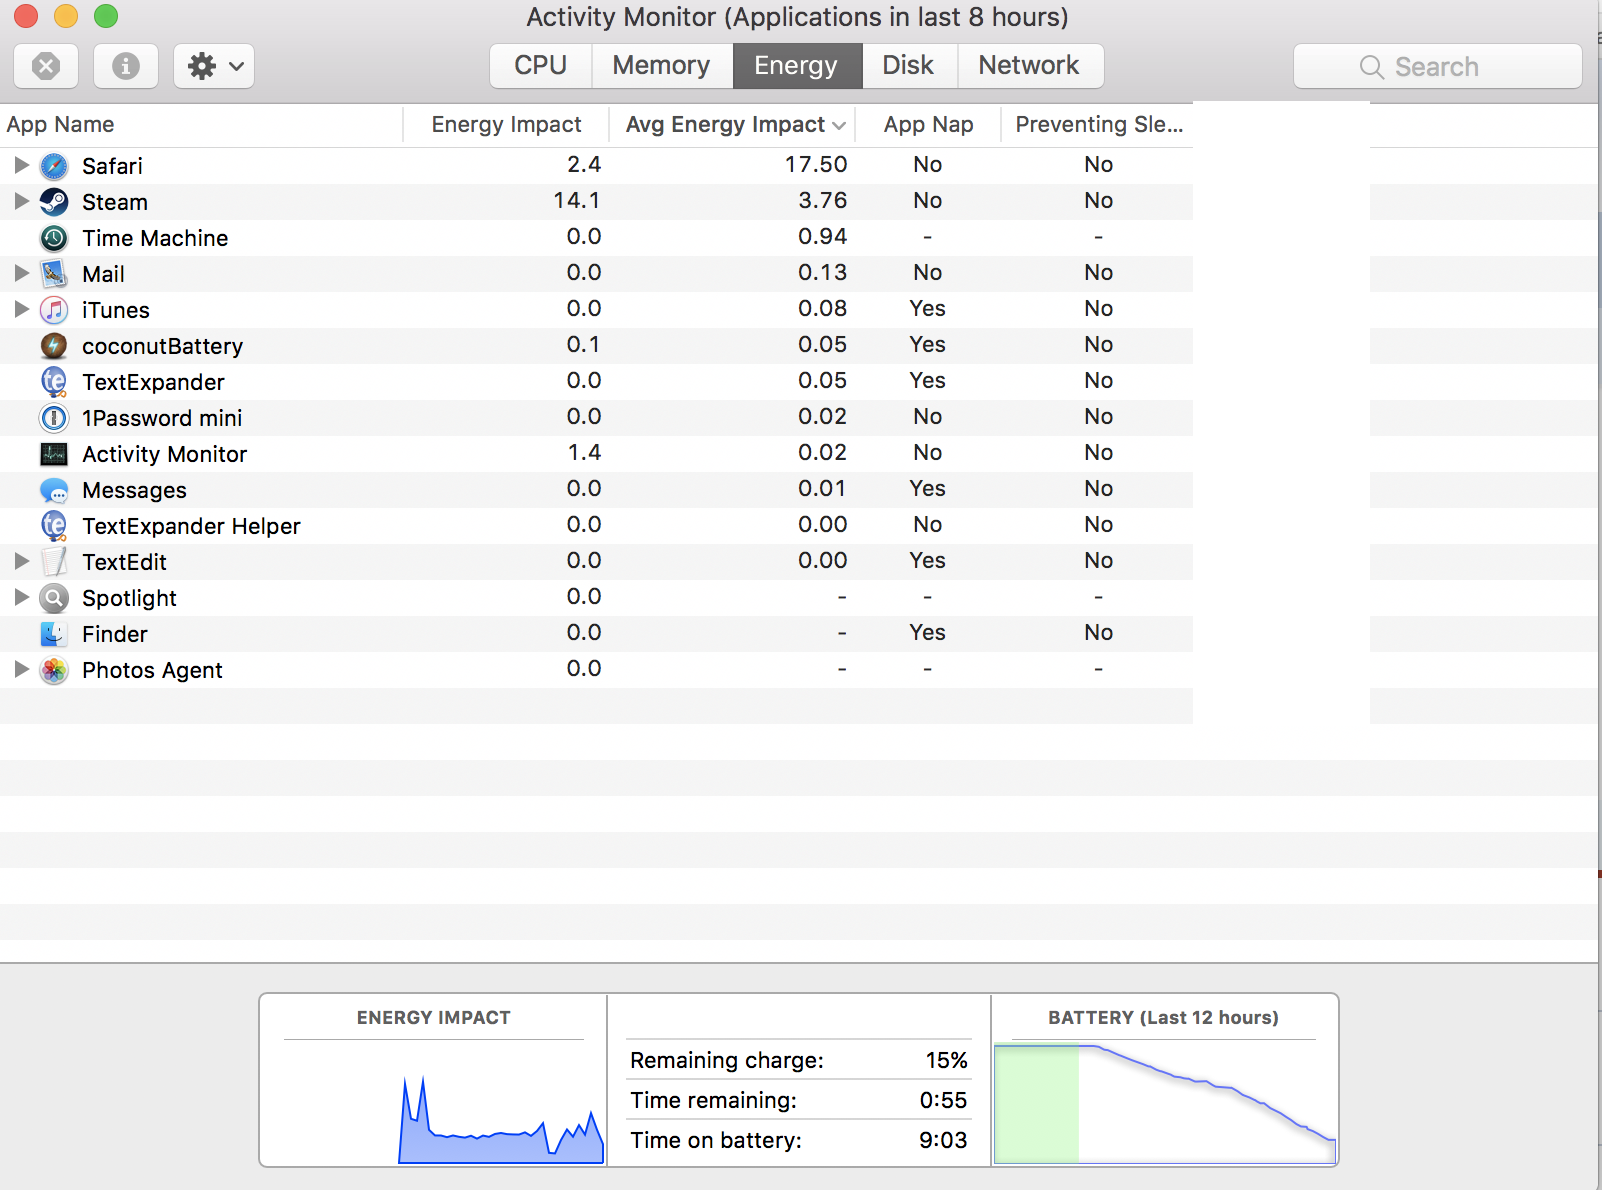Click Activity Monitor's 1.4 energy impact value
Image resolution: width=1602 pixels, height=1190 pixels.
584,452
